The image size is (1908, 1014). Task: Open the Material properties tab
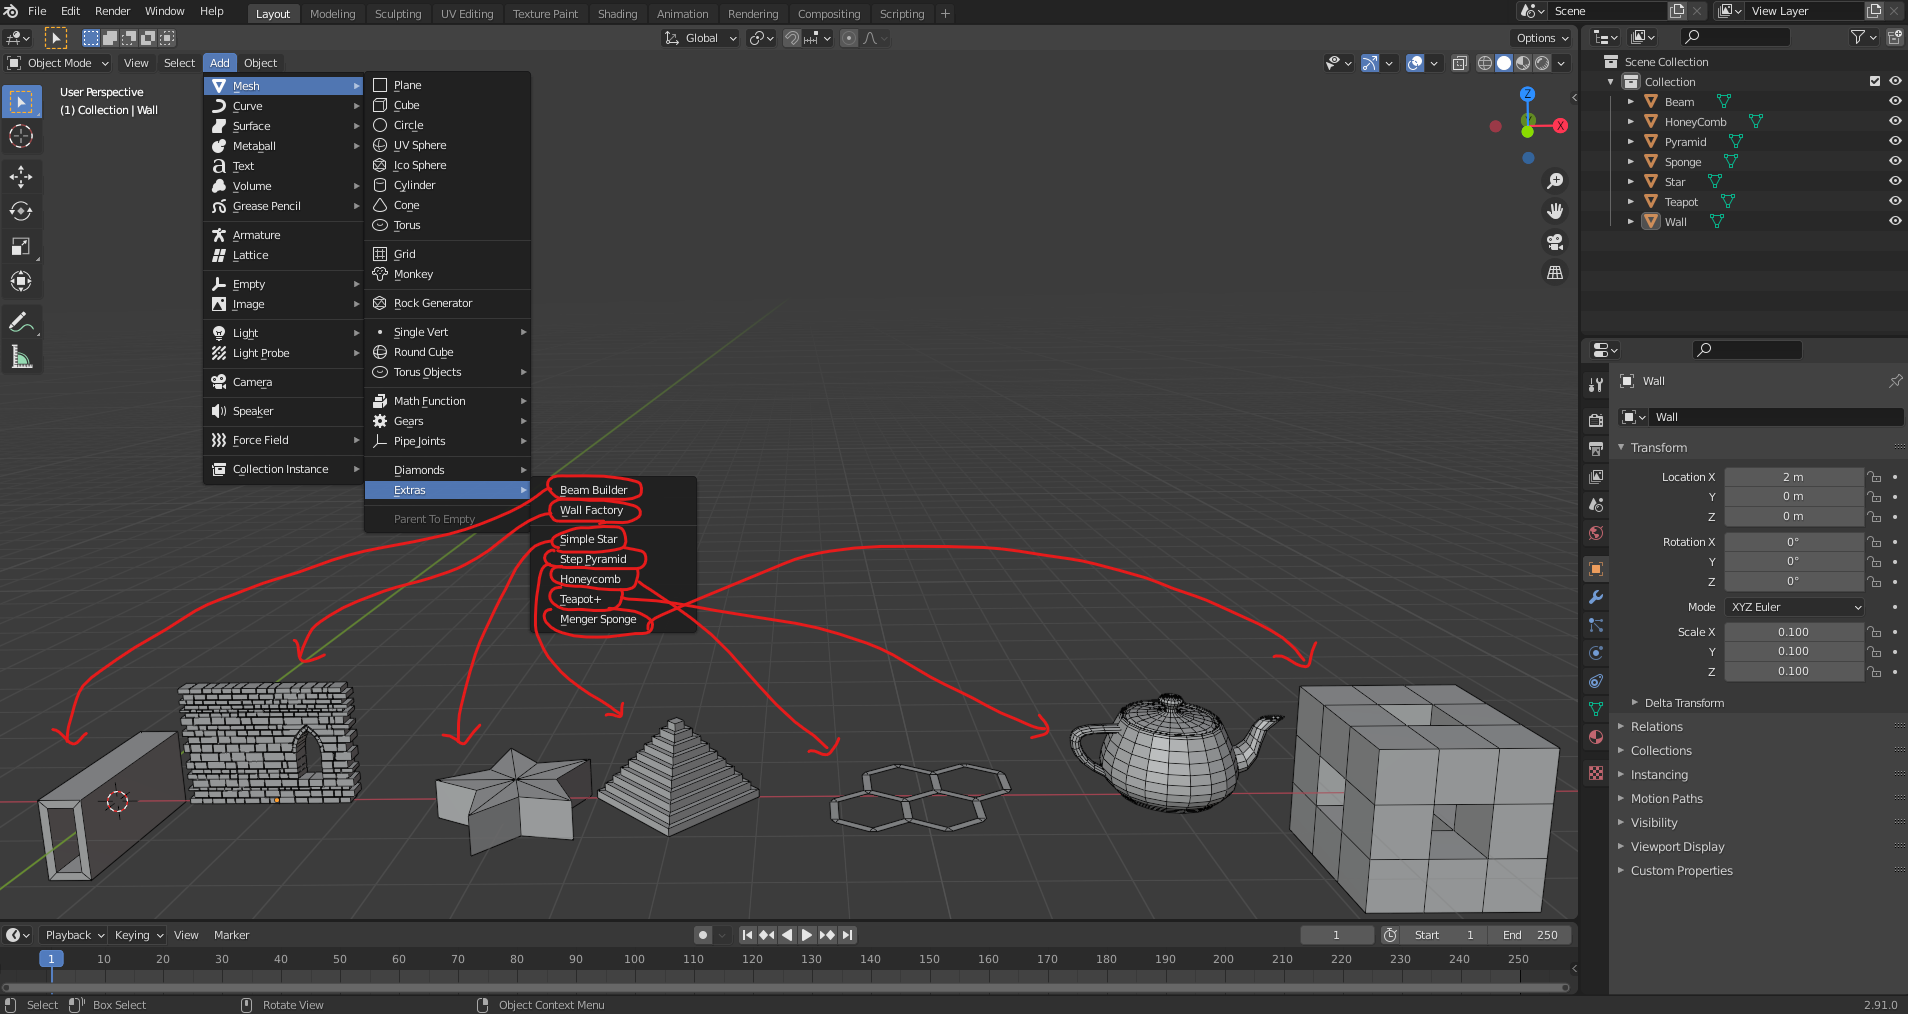1596,737
